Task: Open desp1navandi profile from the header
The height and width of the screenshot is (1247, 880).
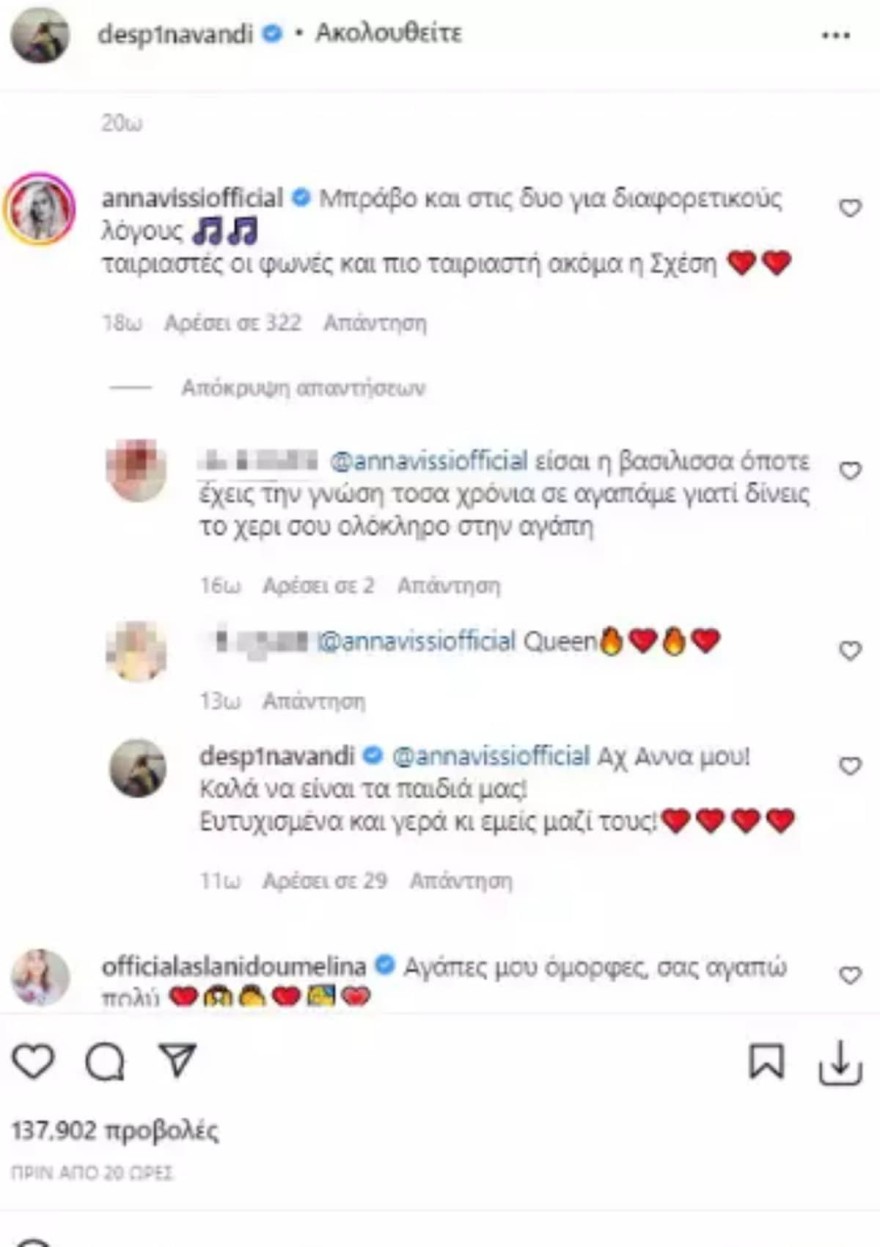Action: coord(180,33)
